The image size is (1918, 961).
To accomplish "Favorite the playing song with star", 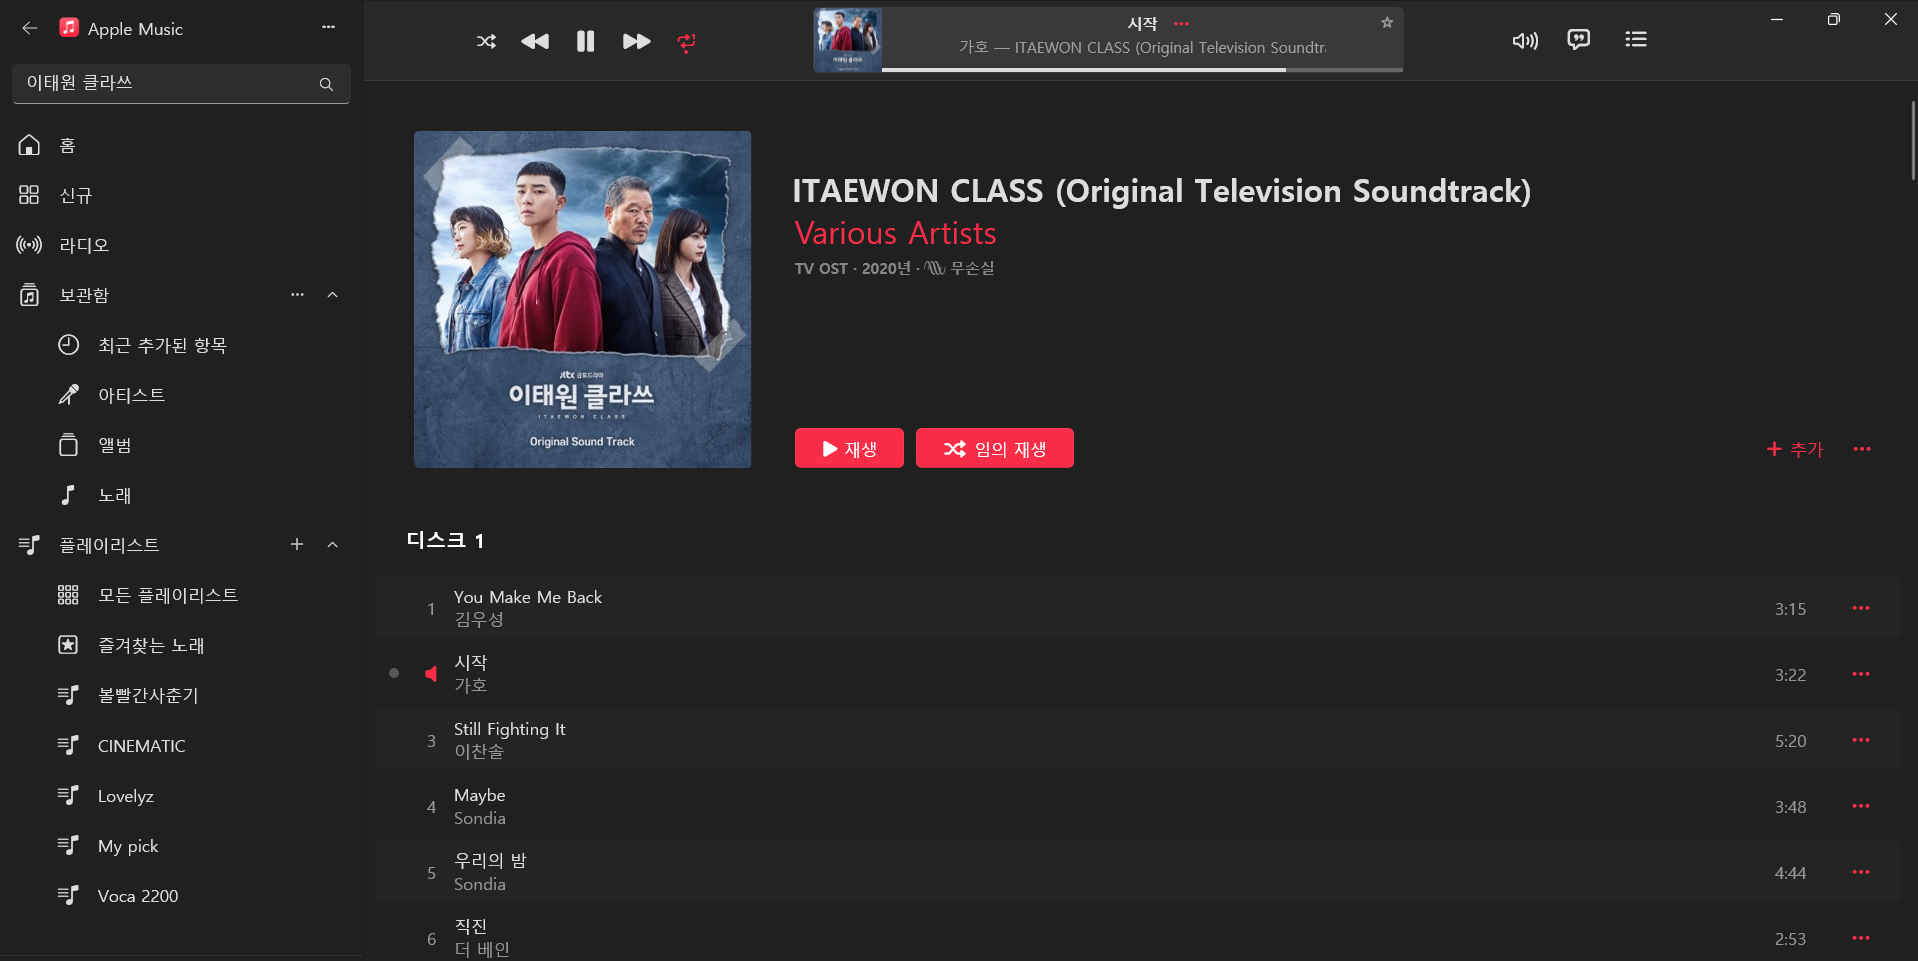I will [1387, 22].
